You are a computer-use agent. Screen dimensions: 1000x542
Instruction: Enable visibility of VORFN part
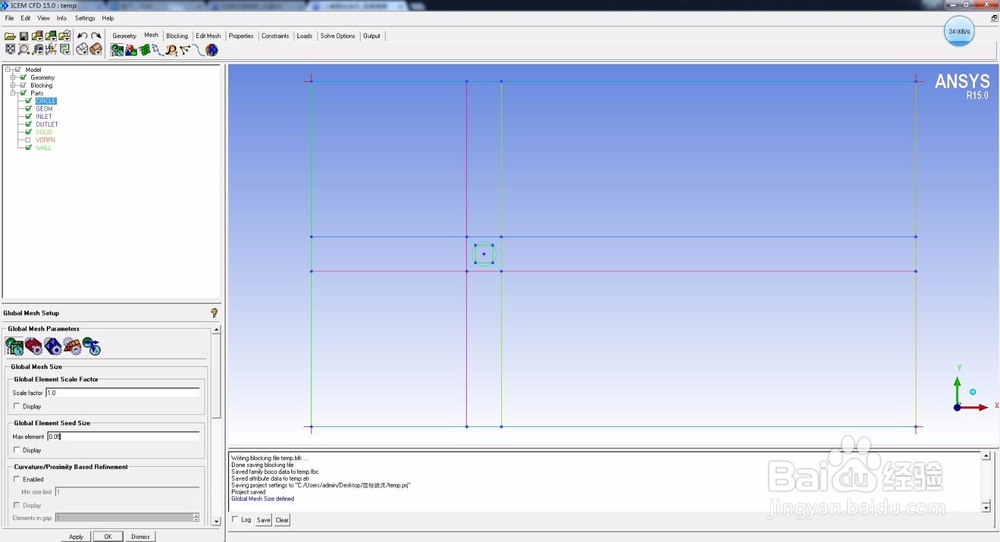(x=28, y=140)
